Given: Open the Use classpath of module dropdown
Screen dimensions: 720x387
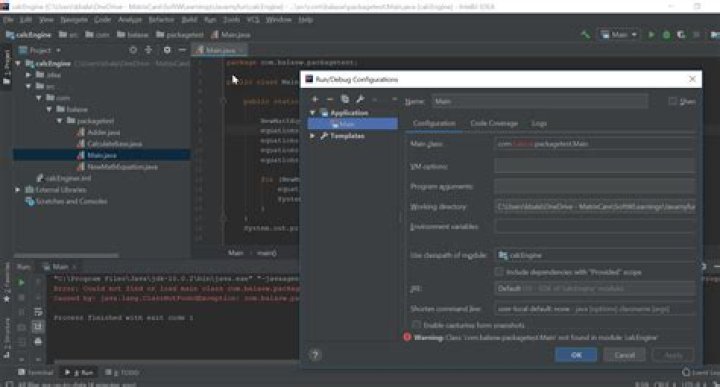Looking at the screenshot, I should (x=595, y=255).
